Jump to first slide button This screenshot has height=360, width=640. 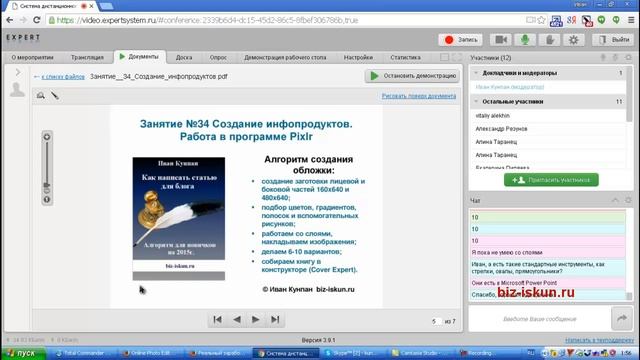tap(218, 320)
